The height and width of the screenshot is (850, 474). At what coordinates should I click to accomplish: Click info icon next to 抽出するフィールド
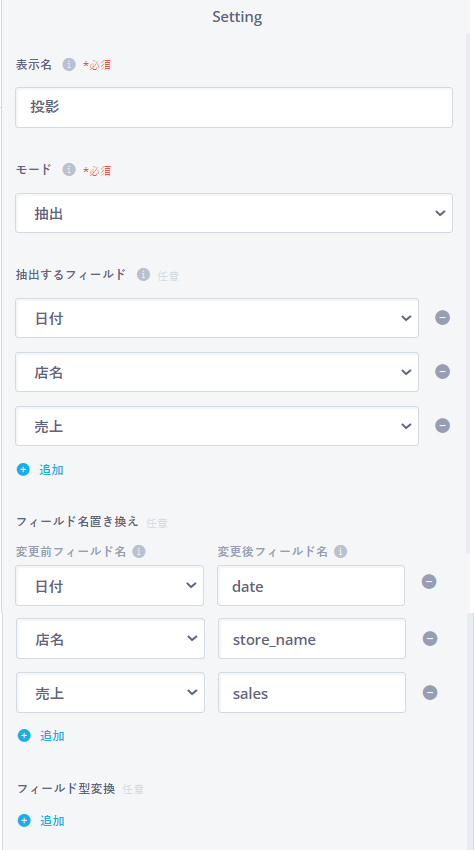(x=143, y=275)
